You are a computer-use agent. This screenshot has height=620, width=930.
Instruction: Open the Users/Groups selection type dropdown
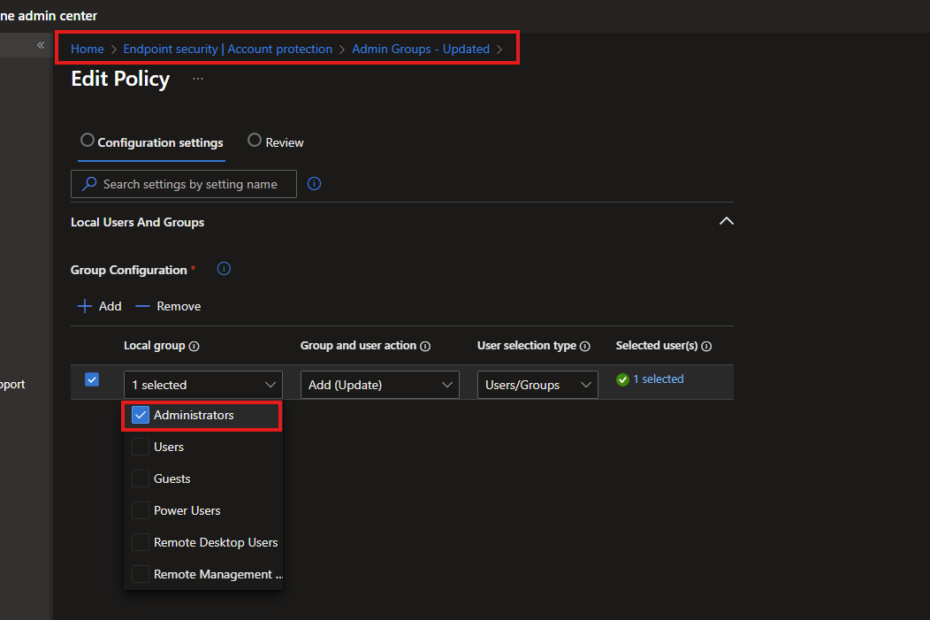tap(536, 385)
